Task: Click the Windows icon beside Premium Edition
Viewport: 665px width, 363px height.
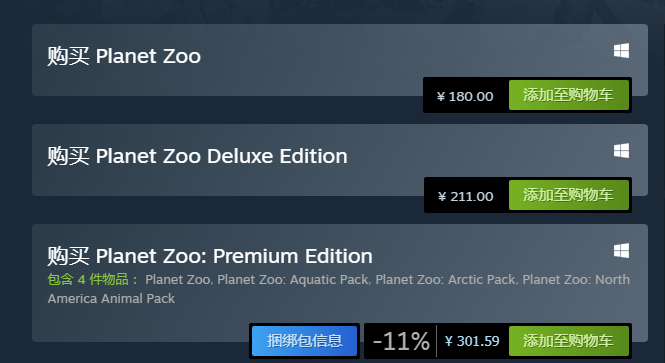Action: click(621, 251)
